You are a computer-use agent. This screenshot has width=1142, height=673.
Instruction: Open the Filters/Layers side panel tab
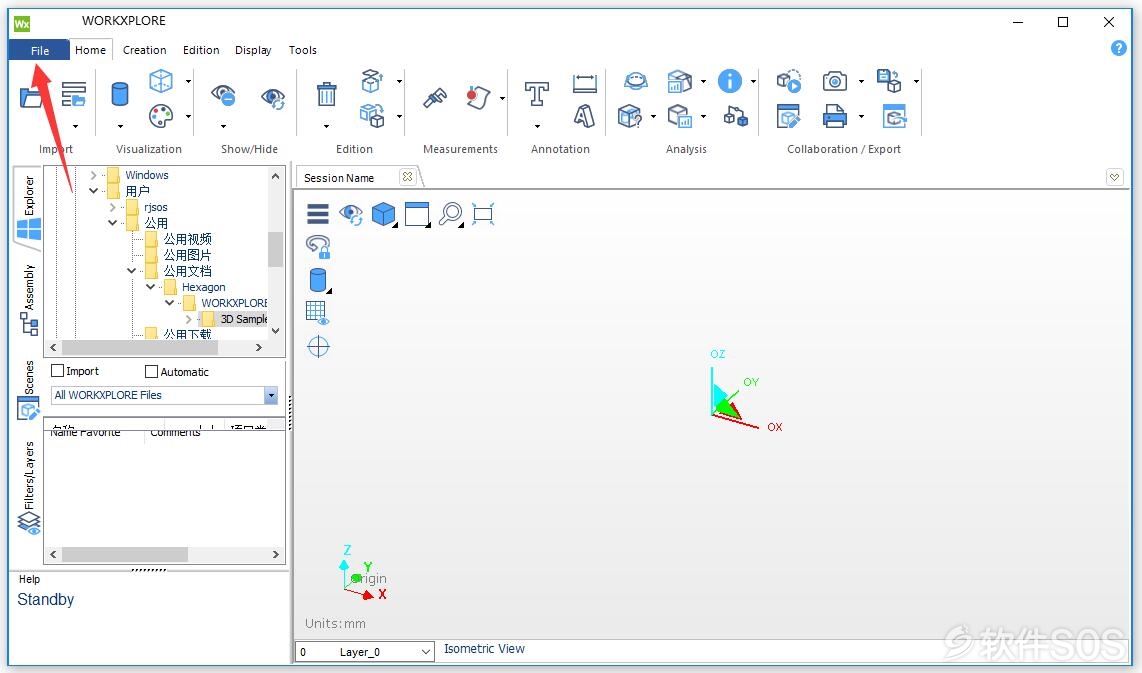pyautogui.click(x=28, y=488)
